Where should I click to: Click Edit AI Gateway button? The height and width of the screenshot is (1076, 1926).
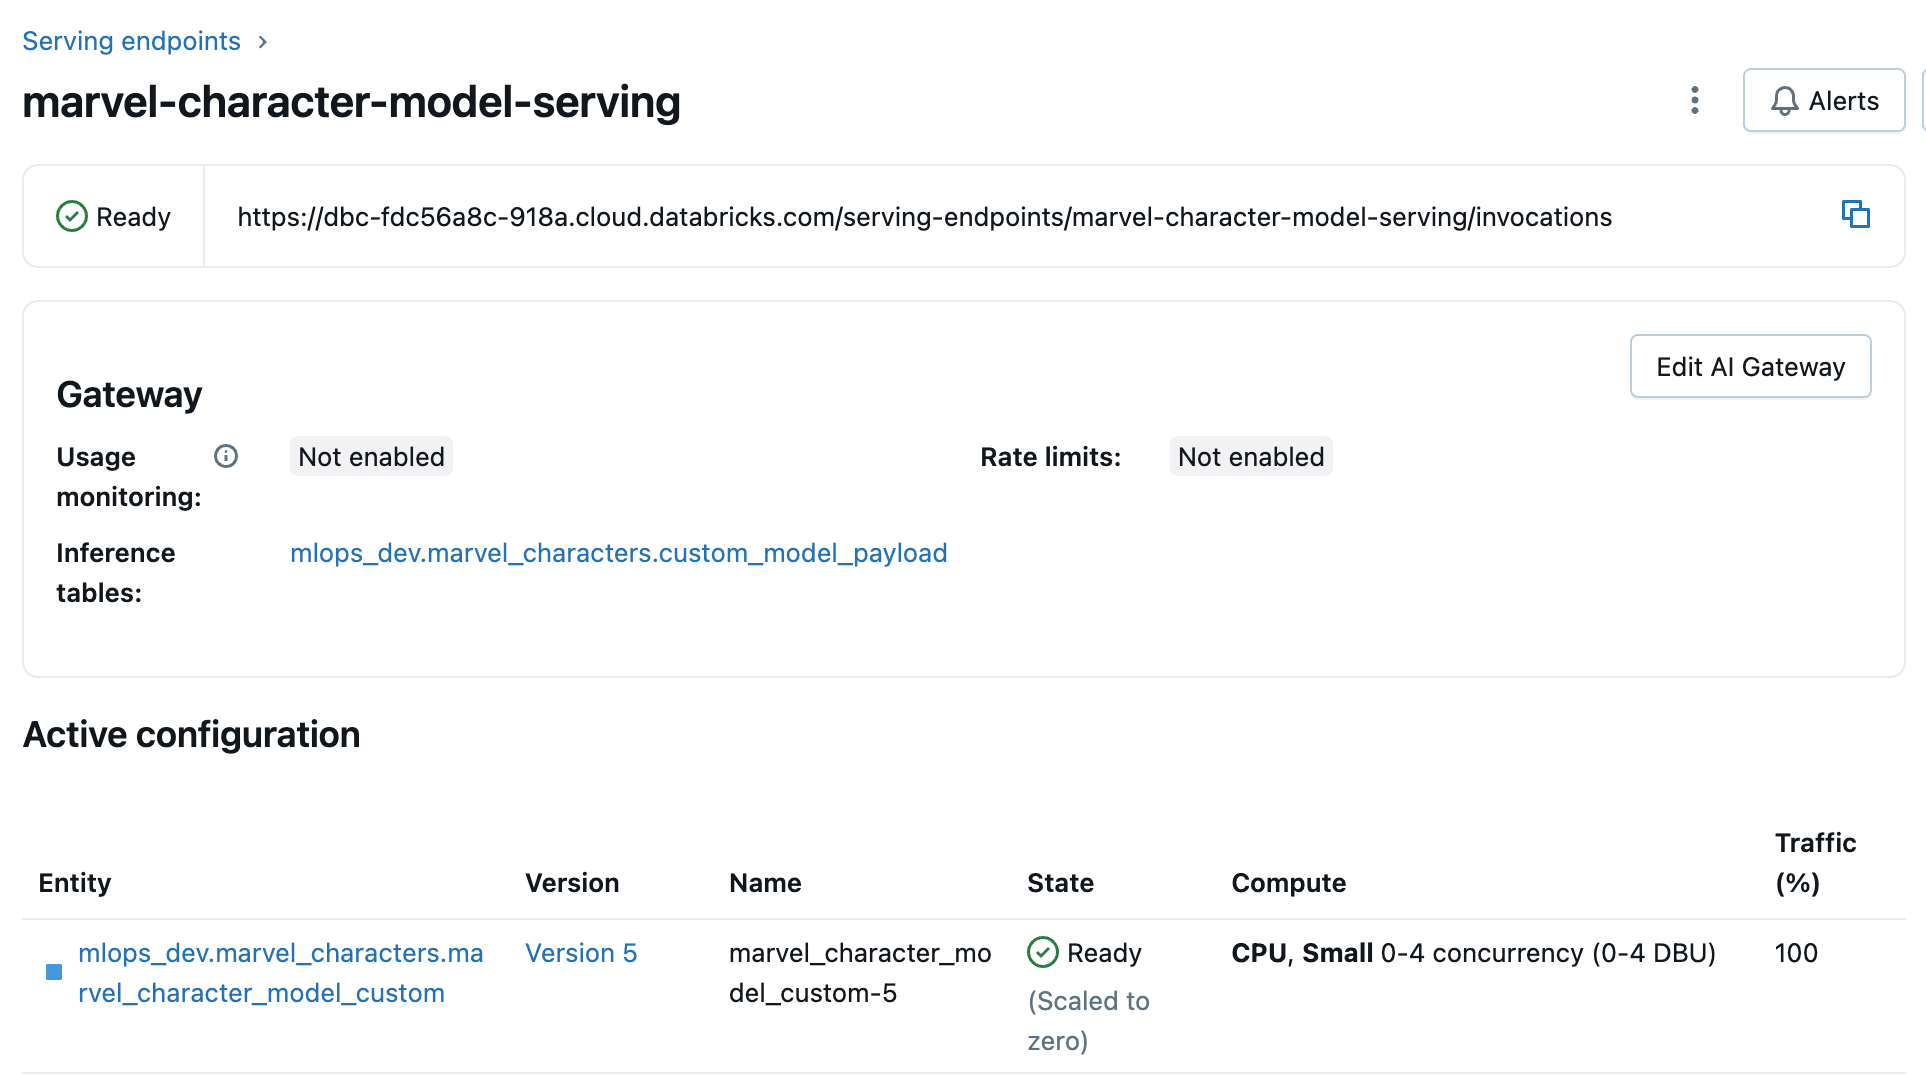(1750, 367)
